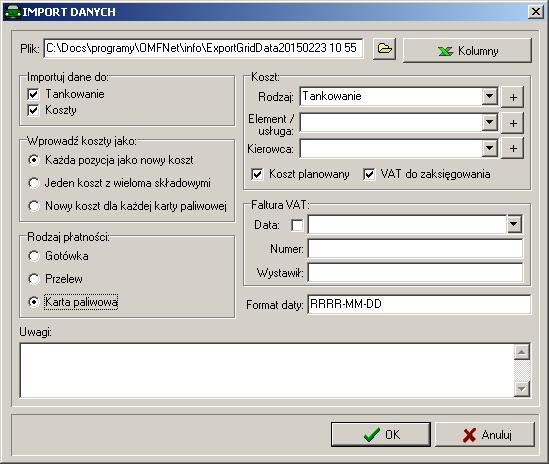
Task: Toggle VAT do zaksięgowania checkbox
Action: (x=369, y=174)
